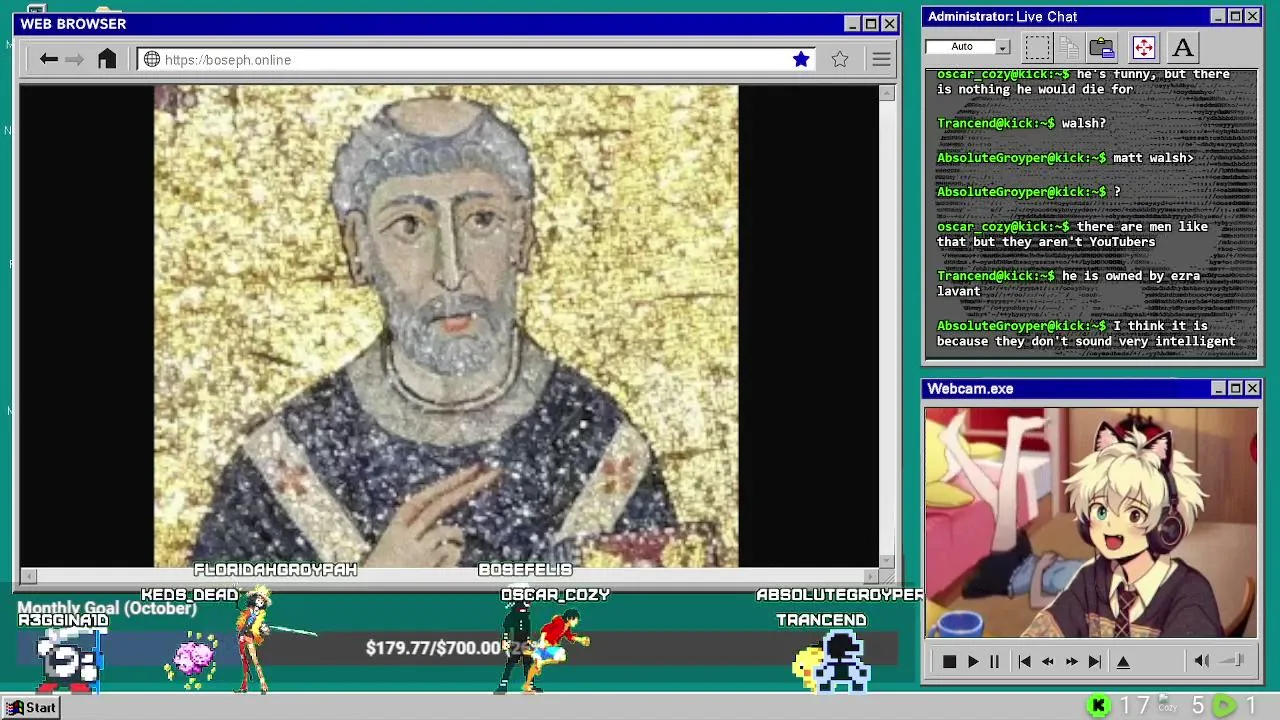The width and height of the screenshot is (1280, 720).
Task: Click the browser horizontal scrollbar right arrow
Action: click(x=871, y=575)
